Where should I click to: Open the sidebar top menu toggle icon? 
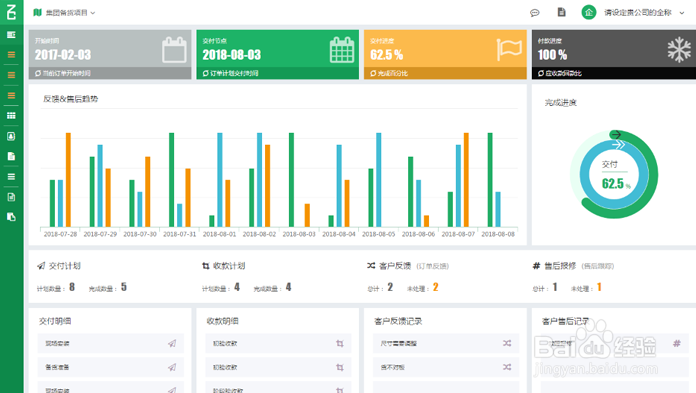[12, 35]
